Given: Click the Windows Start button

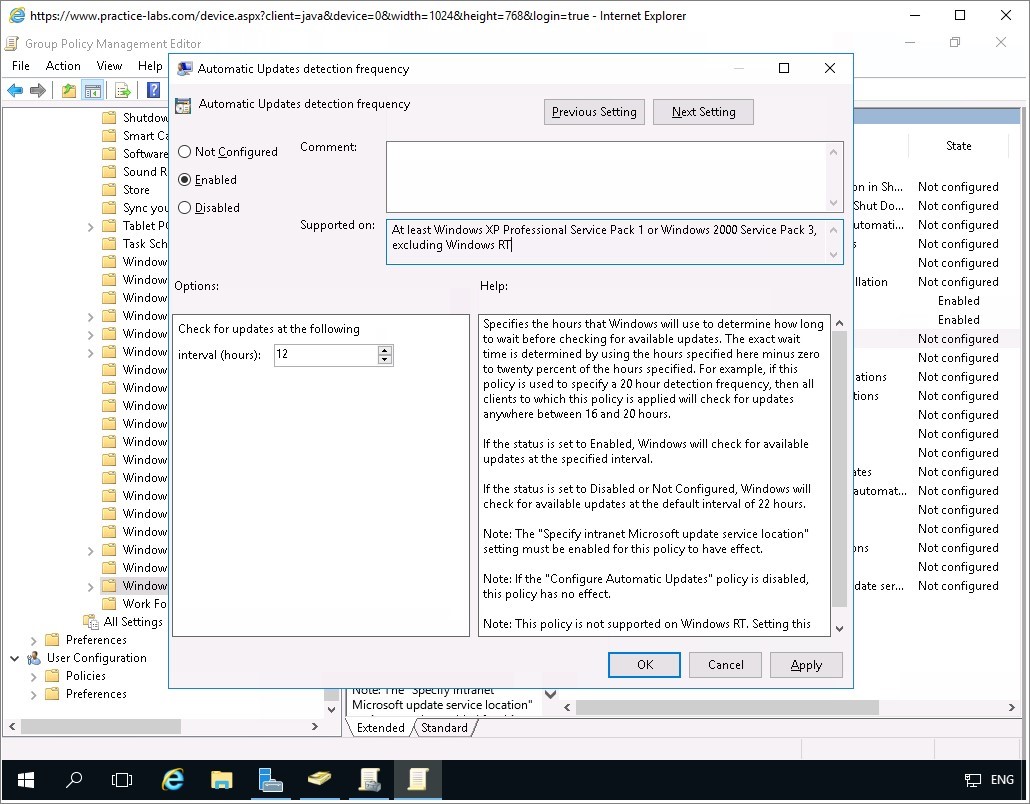Looking at the screenshot, I should coord(25,779).
